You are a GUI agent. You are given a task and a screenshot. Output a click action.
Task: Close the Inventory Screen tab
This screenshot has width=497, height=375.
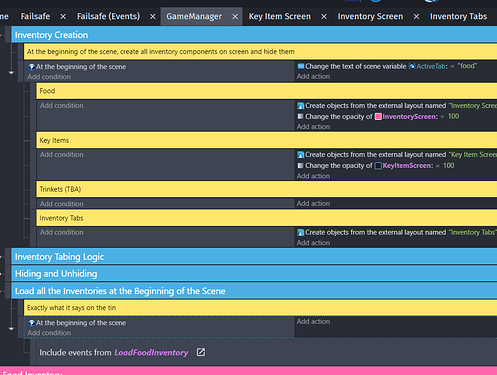pos(416,16)
